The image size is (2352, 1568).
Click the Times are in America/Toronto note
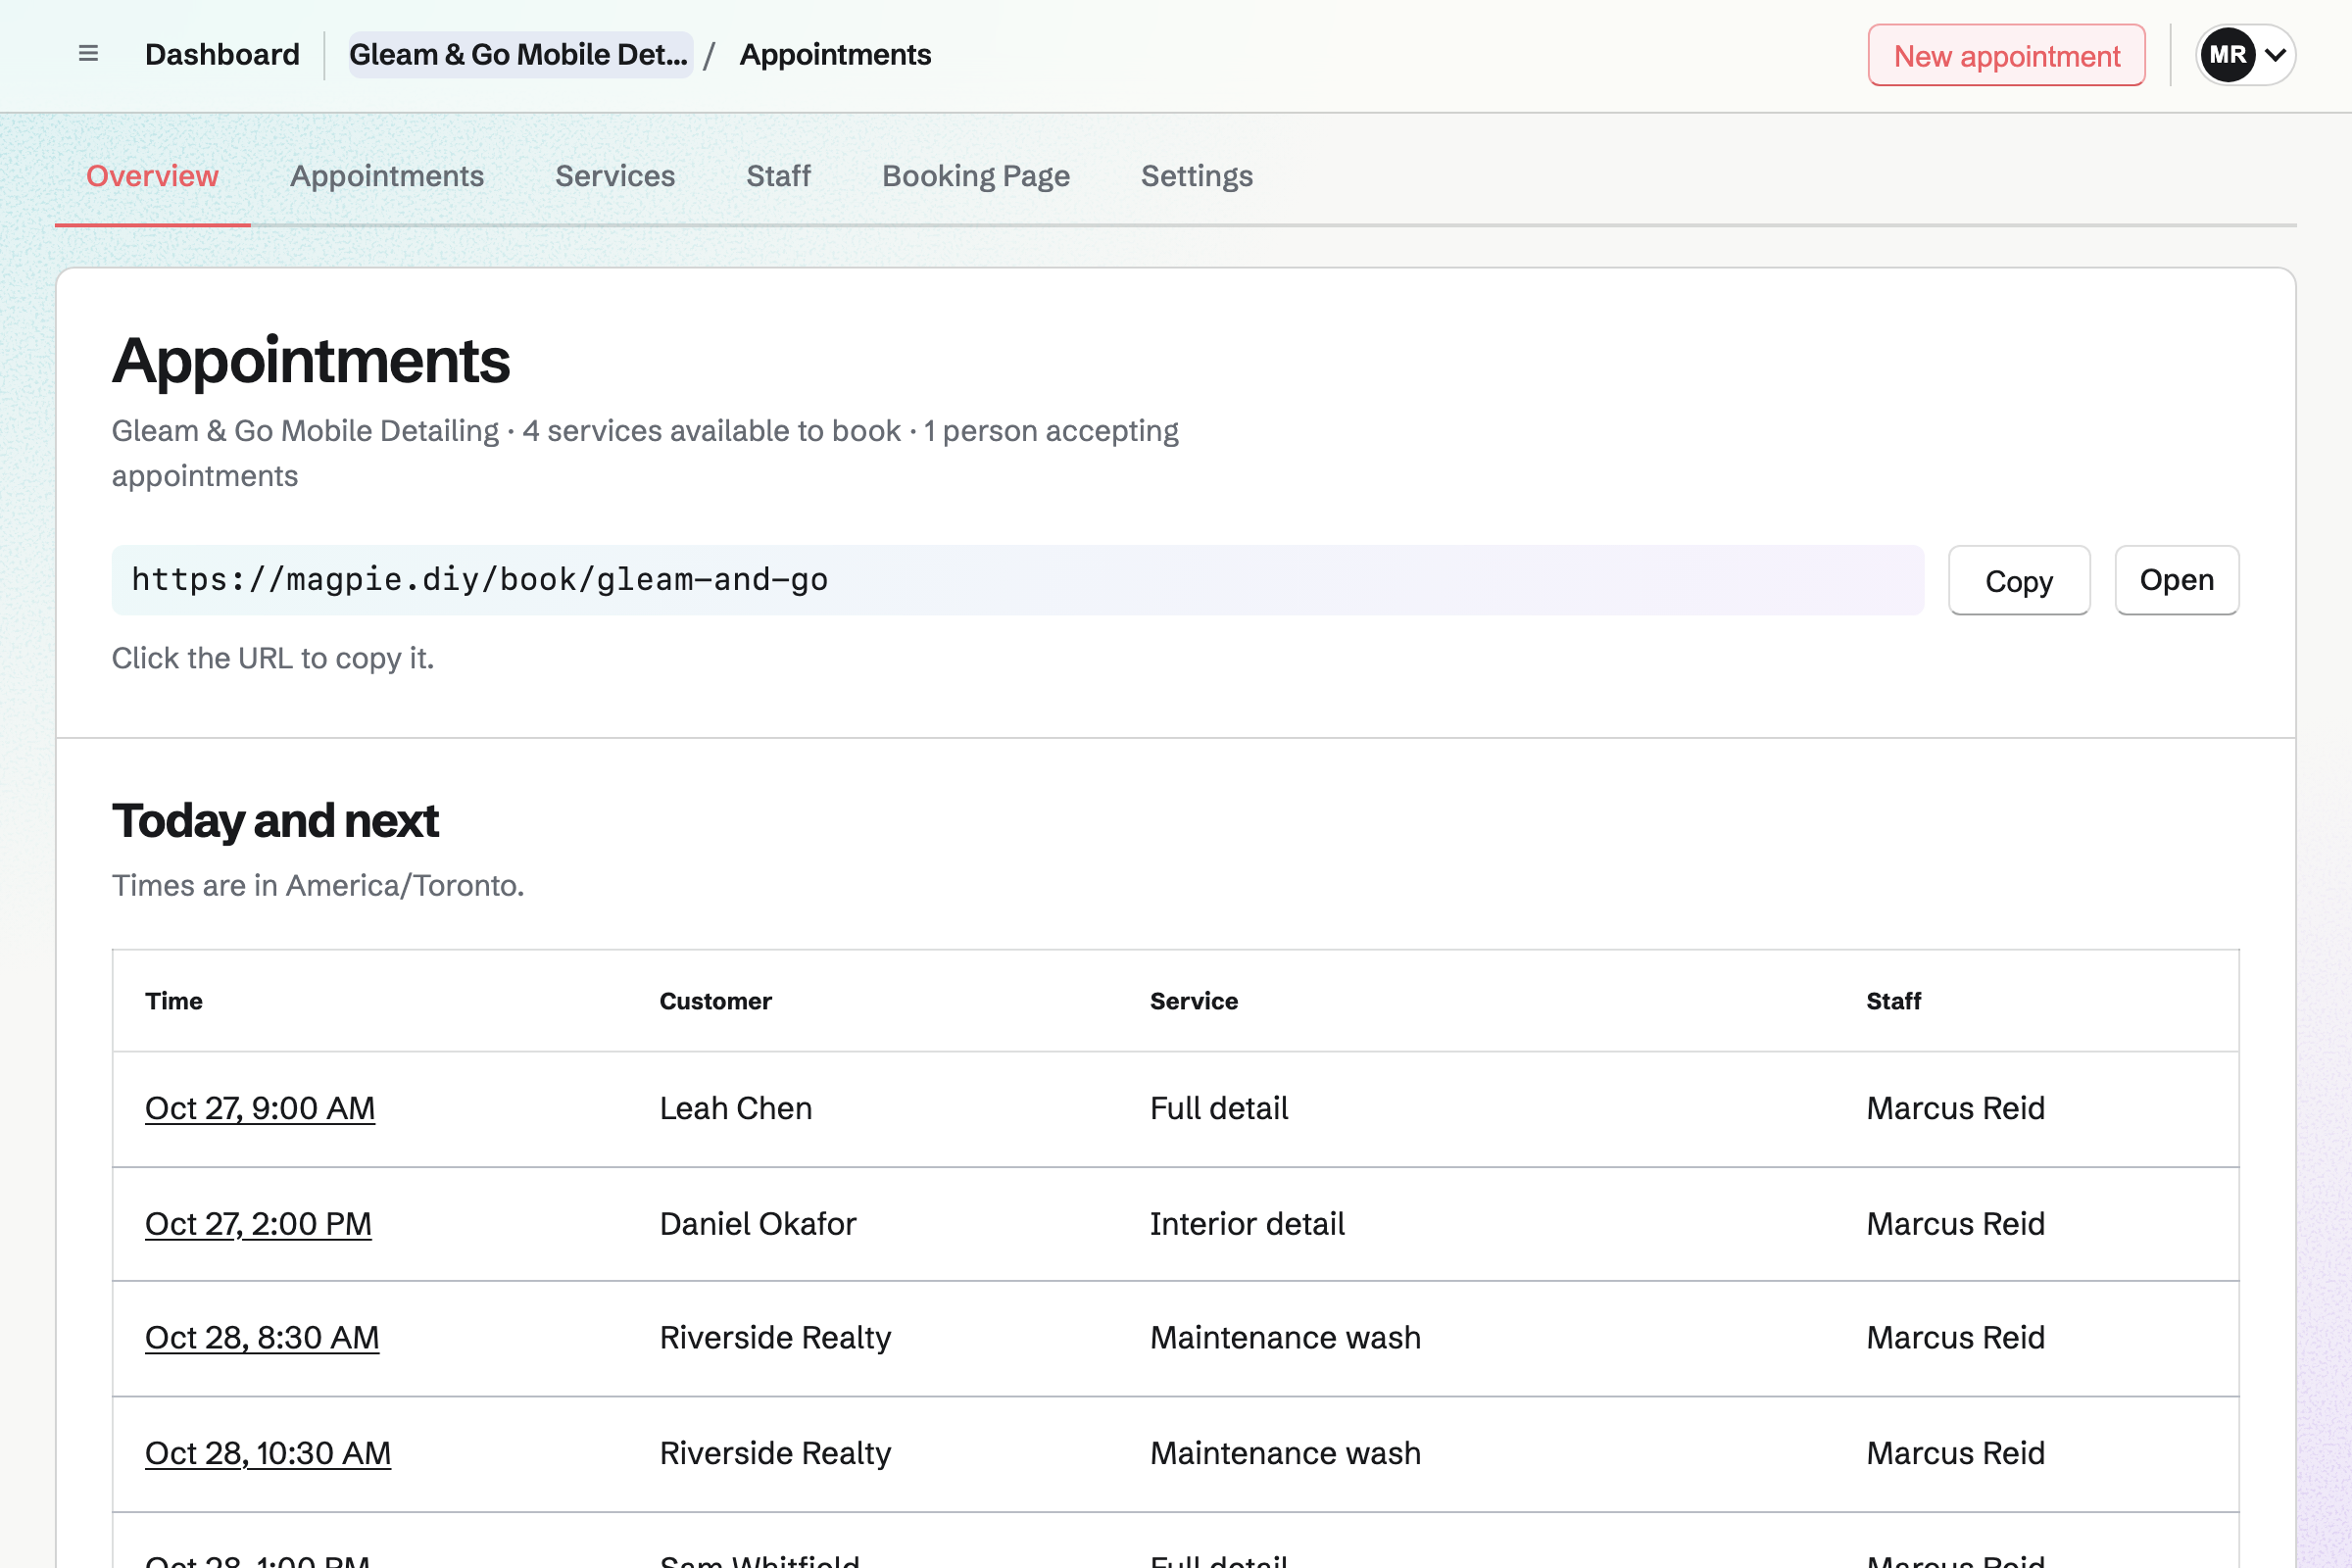click(x=318, y=886)
